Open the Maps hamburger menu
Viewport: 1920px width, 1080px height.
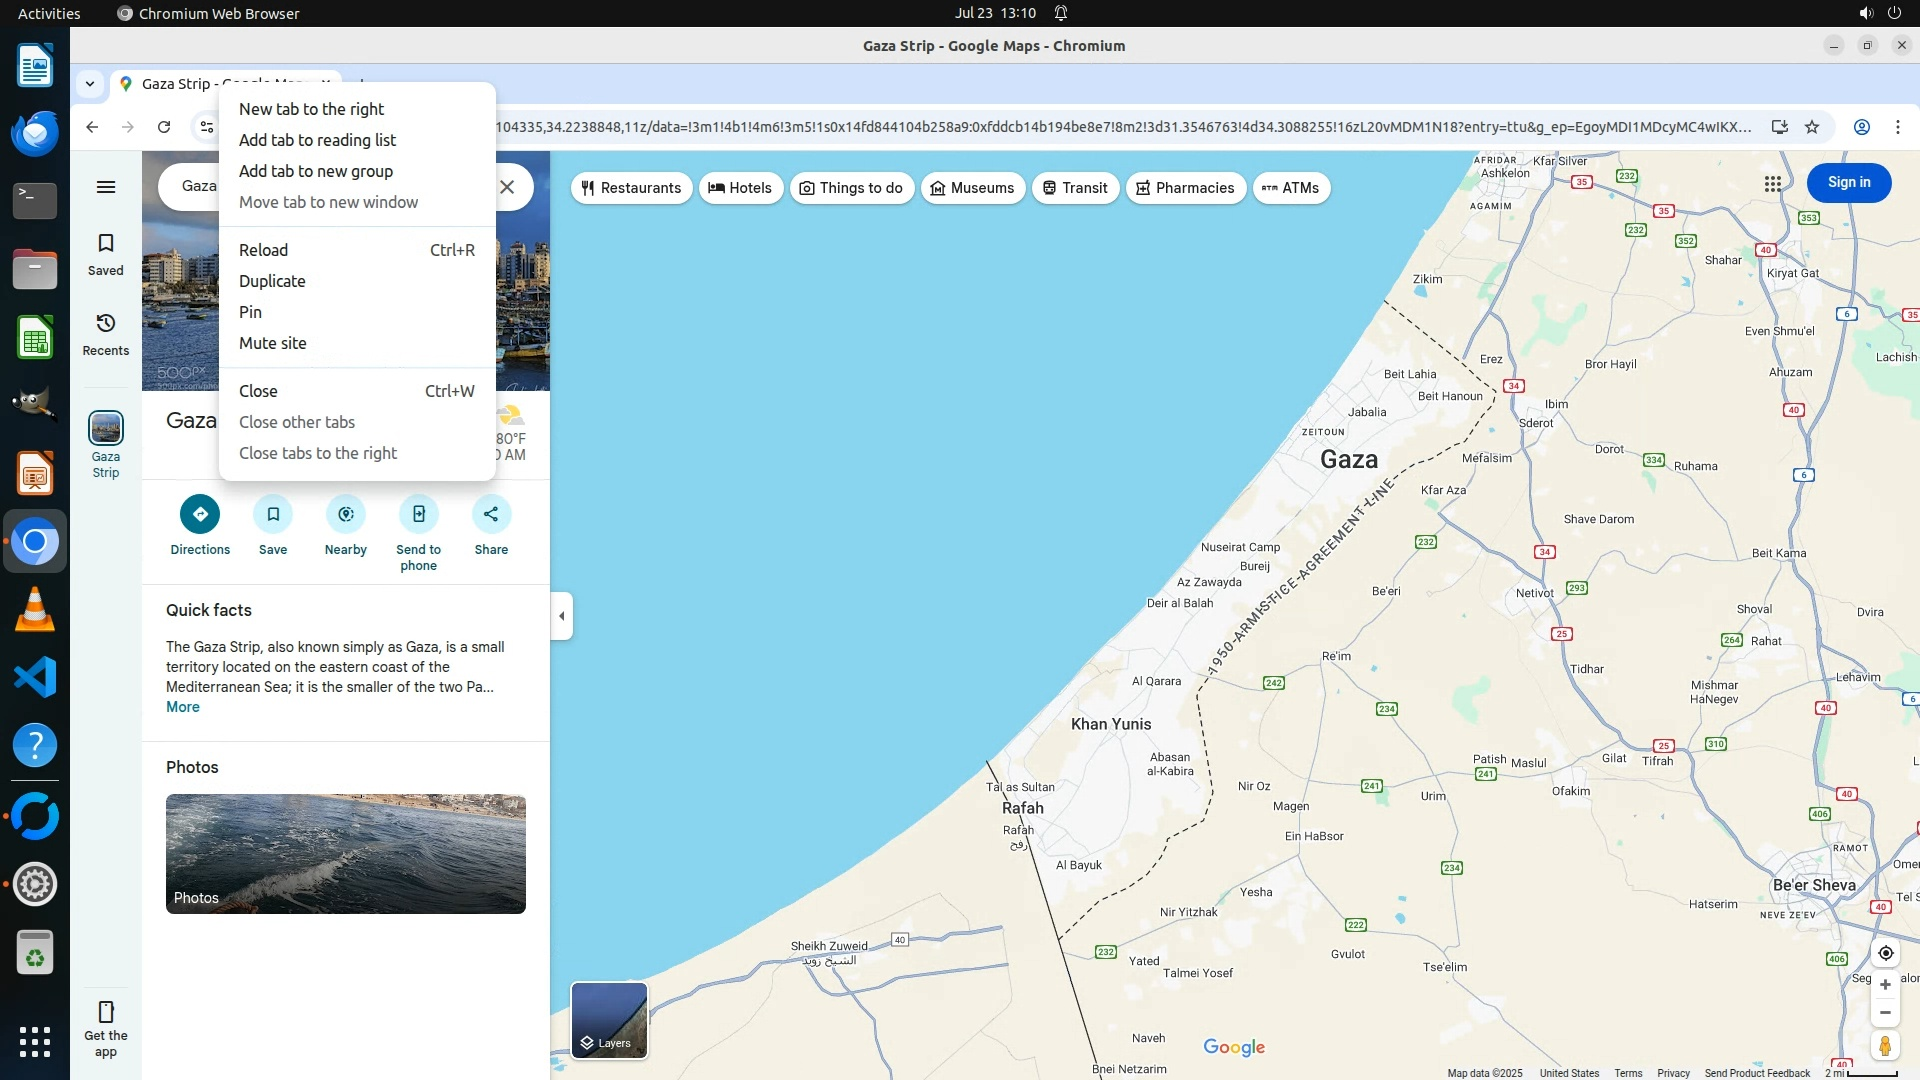[106, 187]
